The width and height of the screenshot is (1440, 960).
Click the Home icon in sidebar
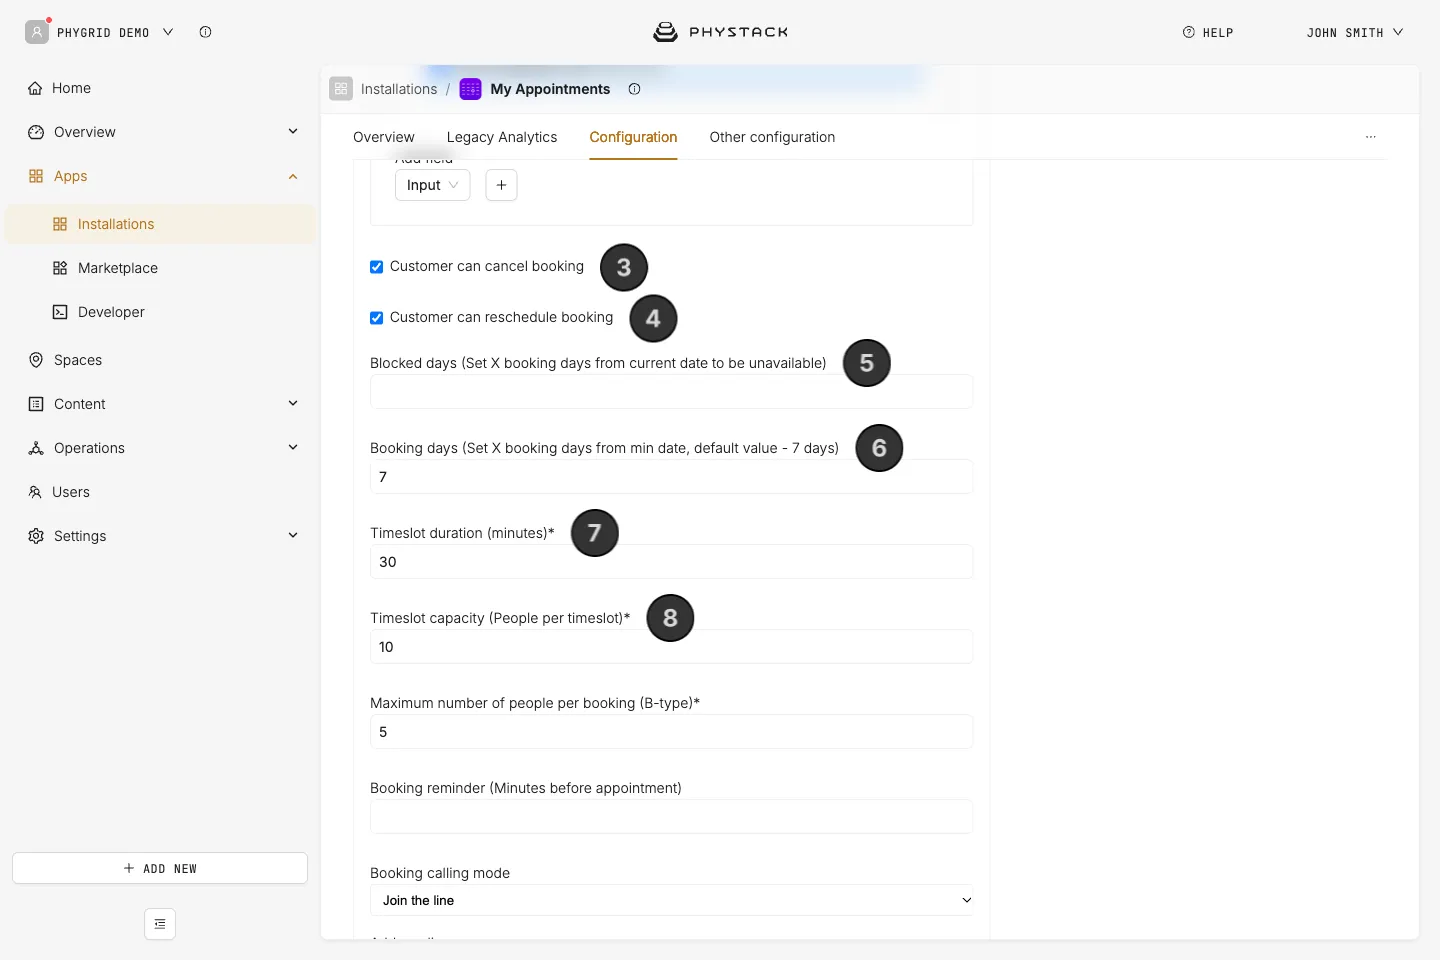pyautogui.click(x=35, y=88)
